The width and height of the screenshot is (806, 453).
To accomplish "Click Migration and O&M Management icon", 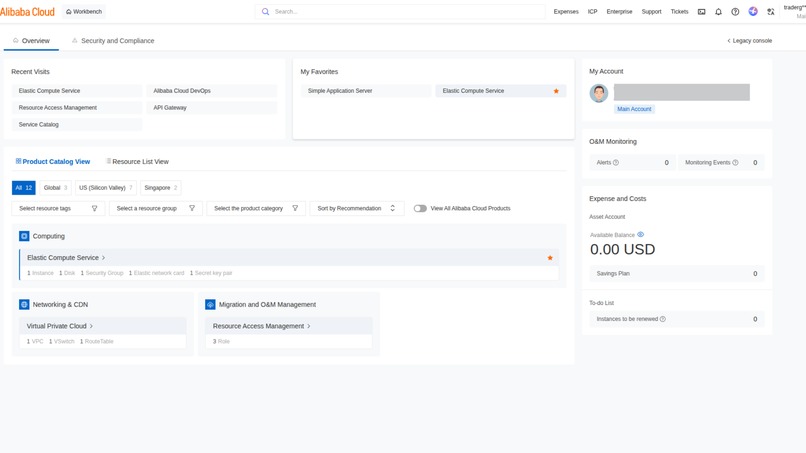I will pos(210,304).
